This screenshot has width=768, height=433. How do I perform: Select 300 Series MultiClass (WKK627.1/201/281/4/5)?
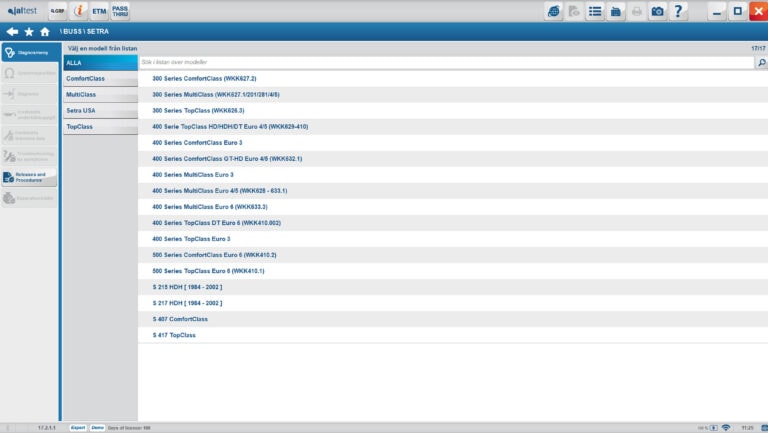[453, 95]
